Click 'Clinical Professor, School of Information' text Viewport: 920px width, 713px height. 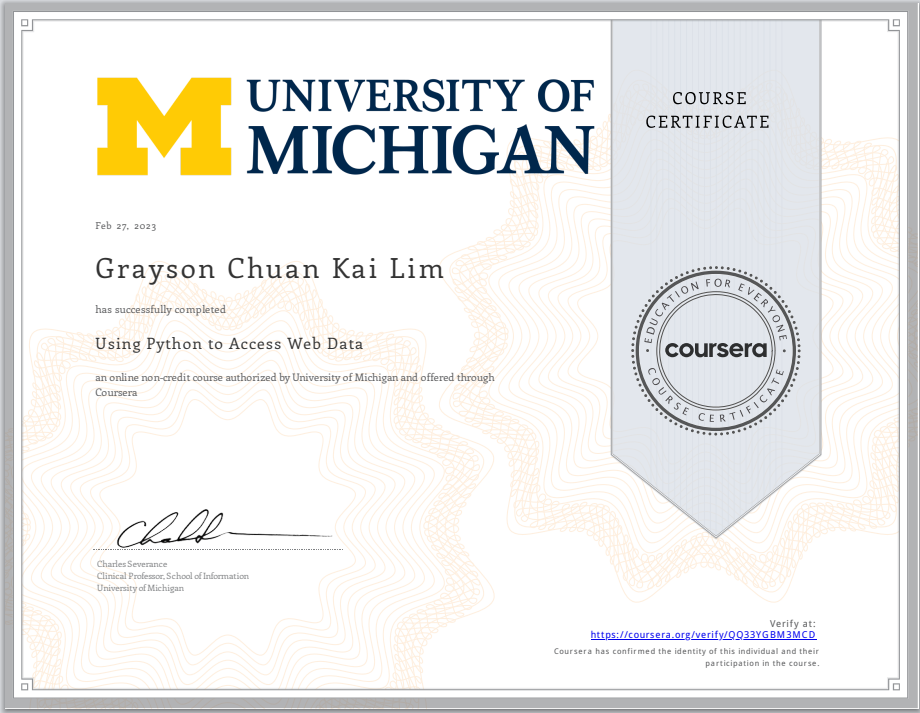172,576
